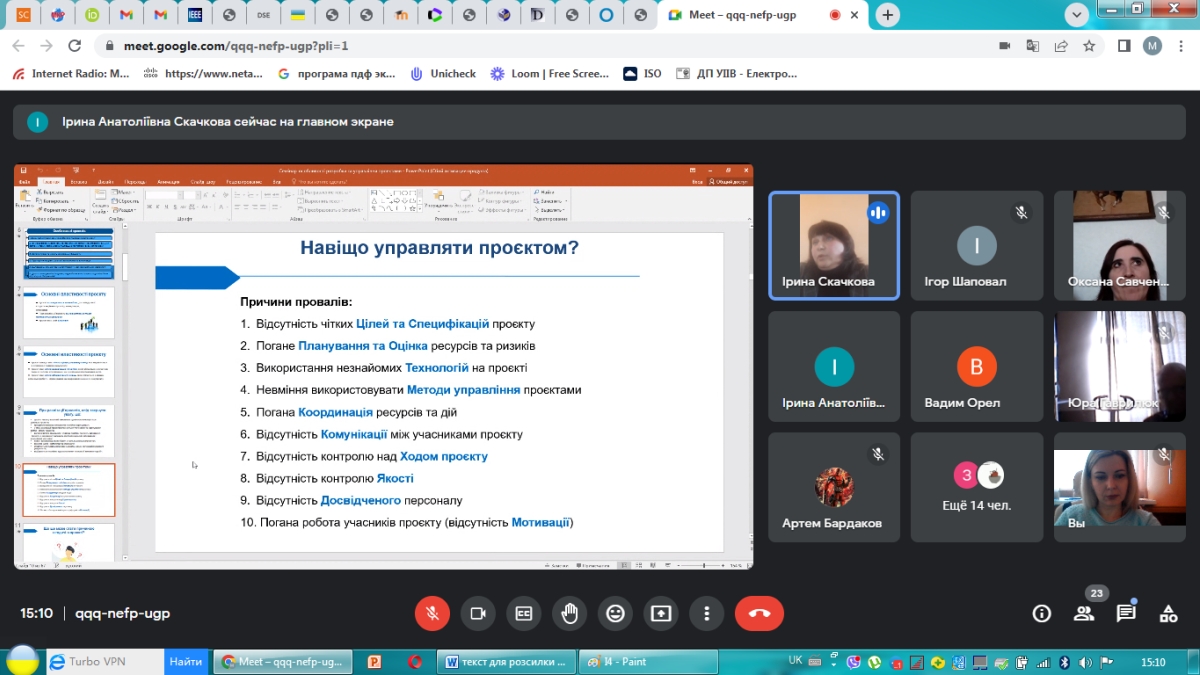Bookmark this page with star icon
1200x675 pixels.
[1089, 46]
